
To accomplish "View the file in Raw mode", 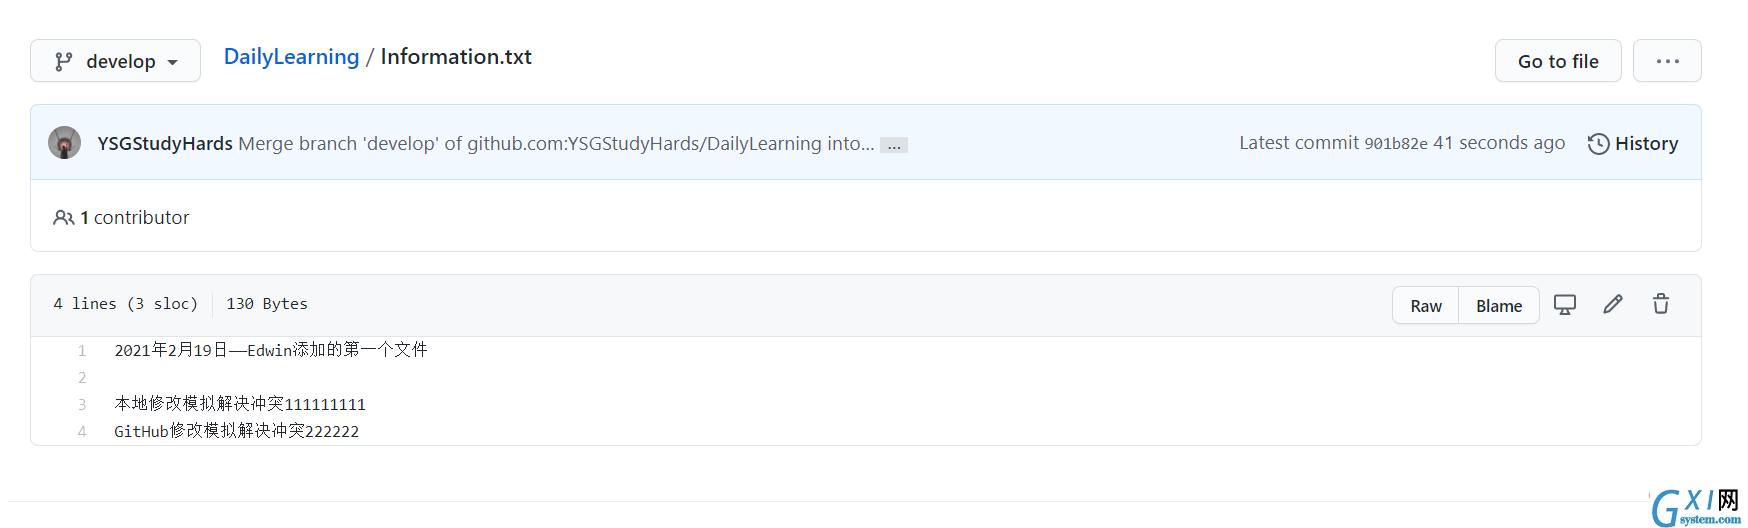I will pos(1426,306).
